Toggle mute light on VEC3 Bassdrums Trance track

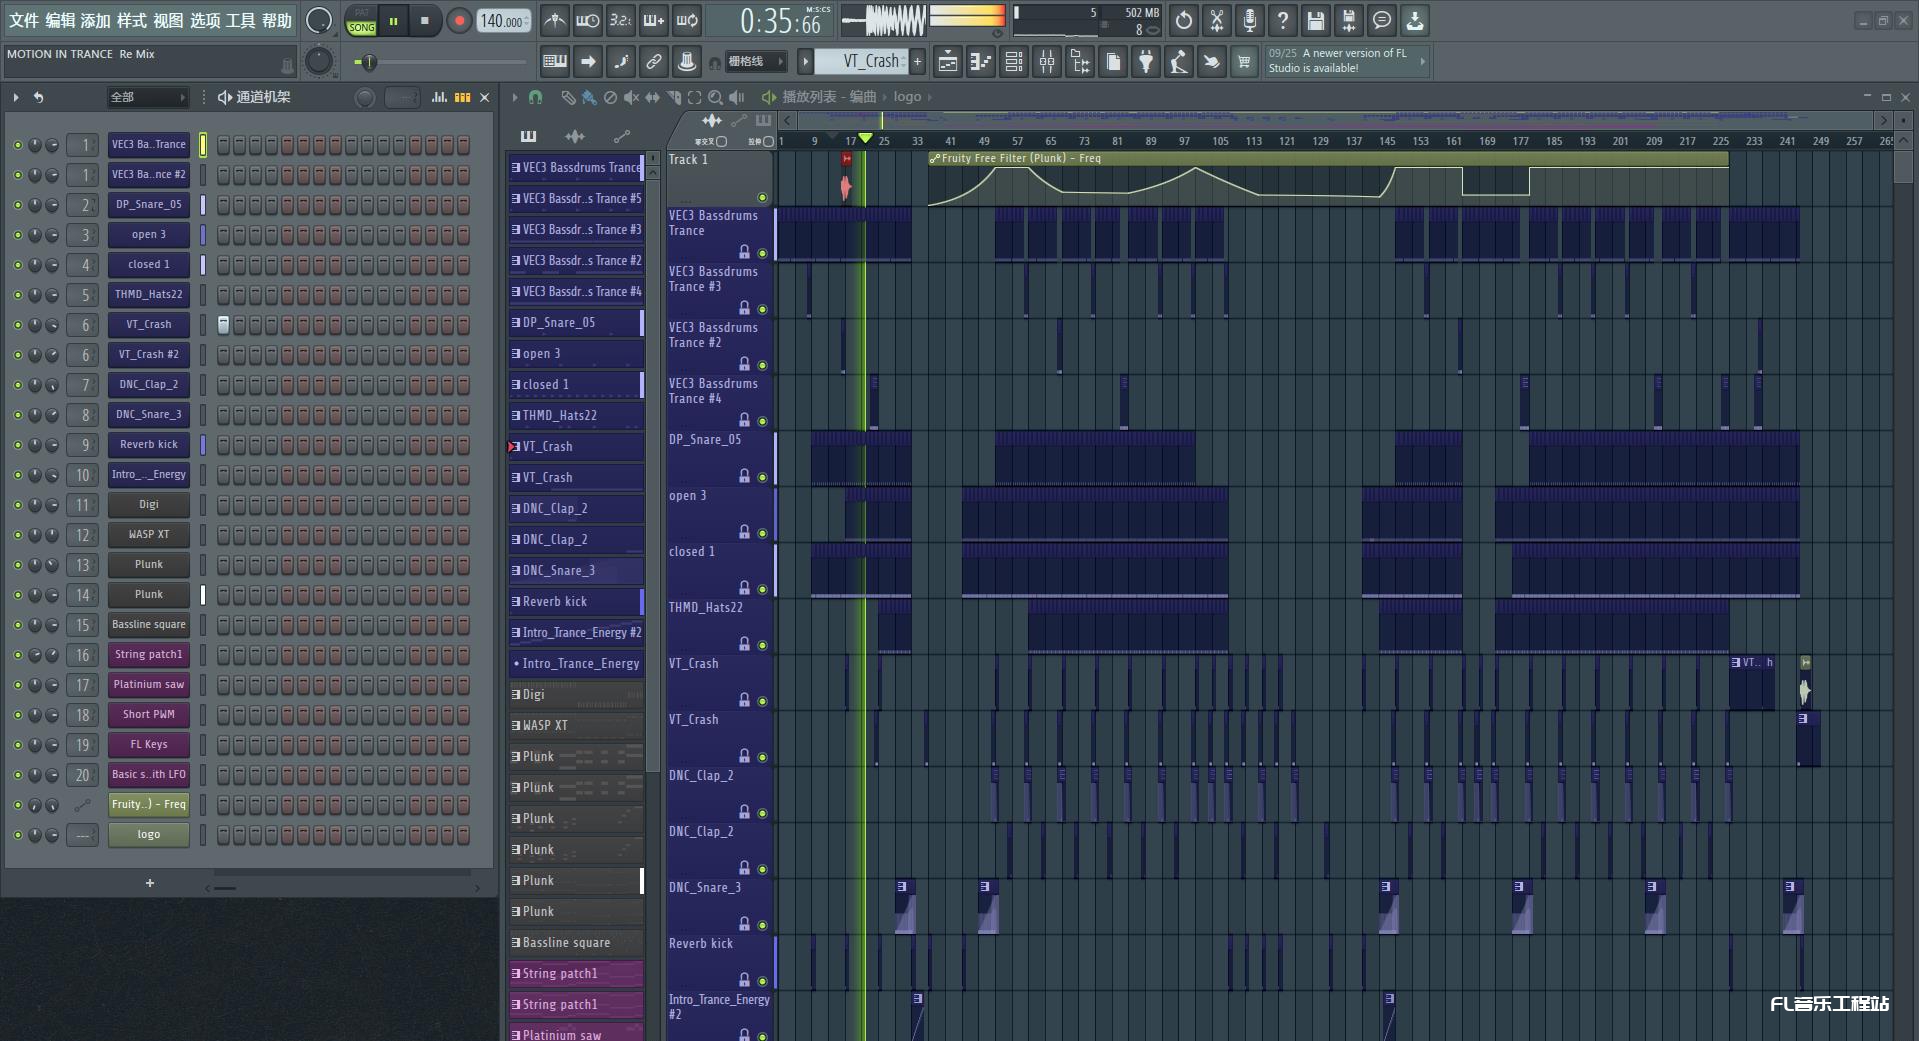[762, 253]
